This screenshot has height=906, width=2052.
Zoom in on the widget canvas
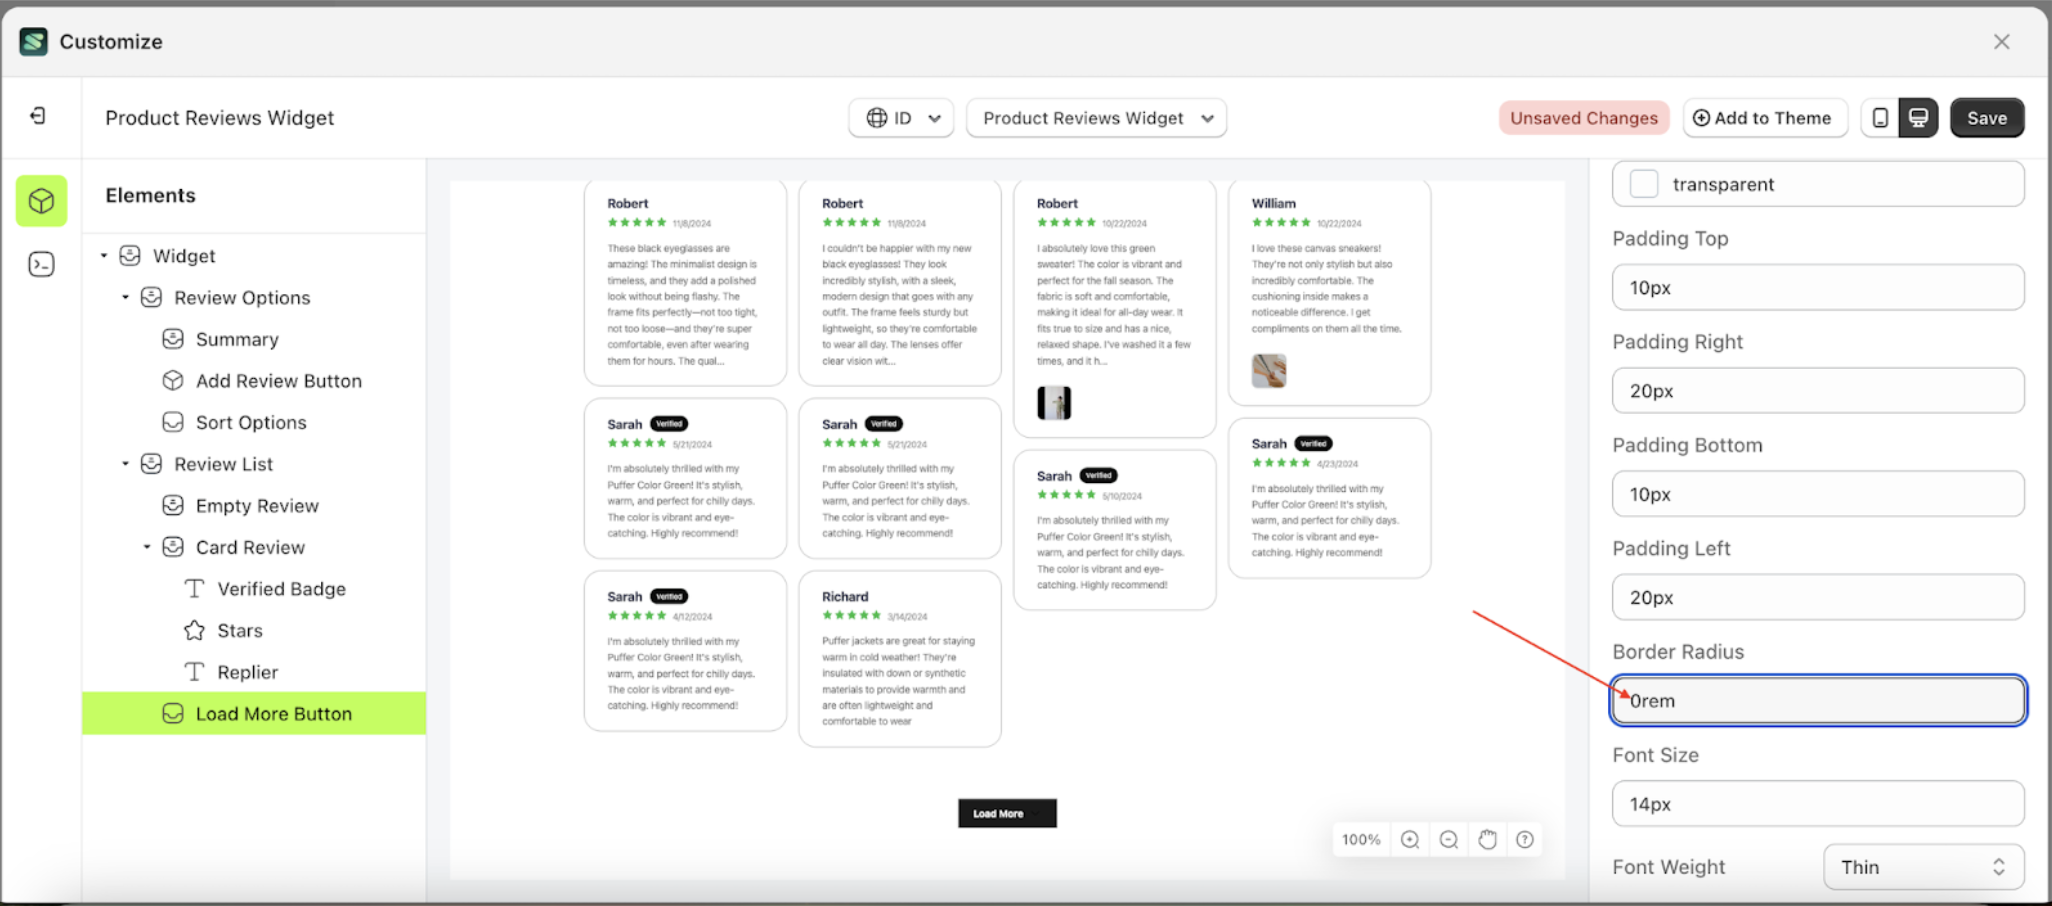coord(1410,839)
